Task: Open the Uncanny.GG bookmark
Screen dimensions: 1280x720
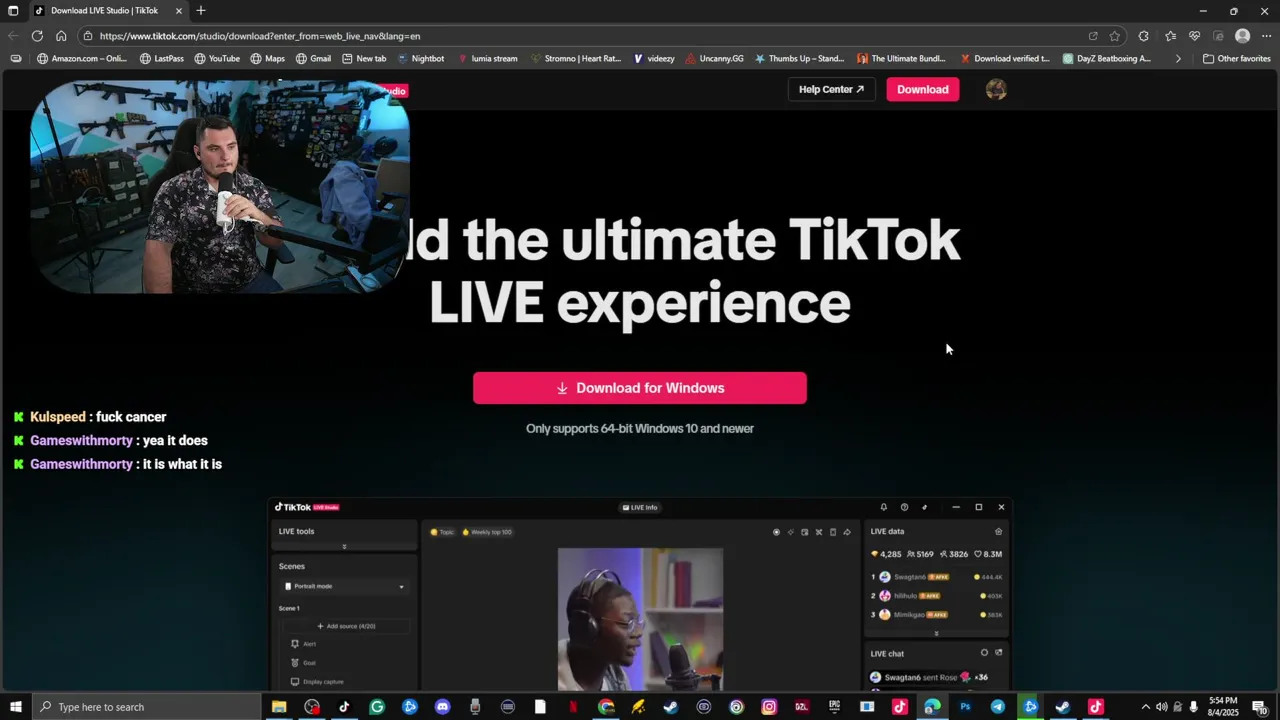Action: tap(714, 59)
